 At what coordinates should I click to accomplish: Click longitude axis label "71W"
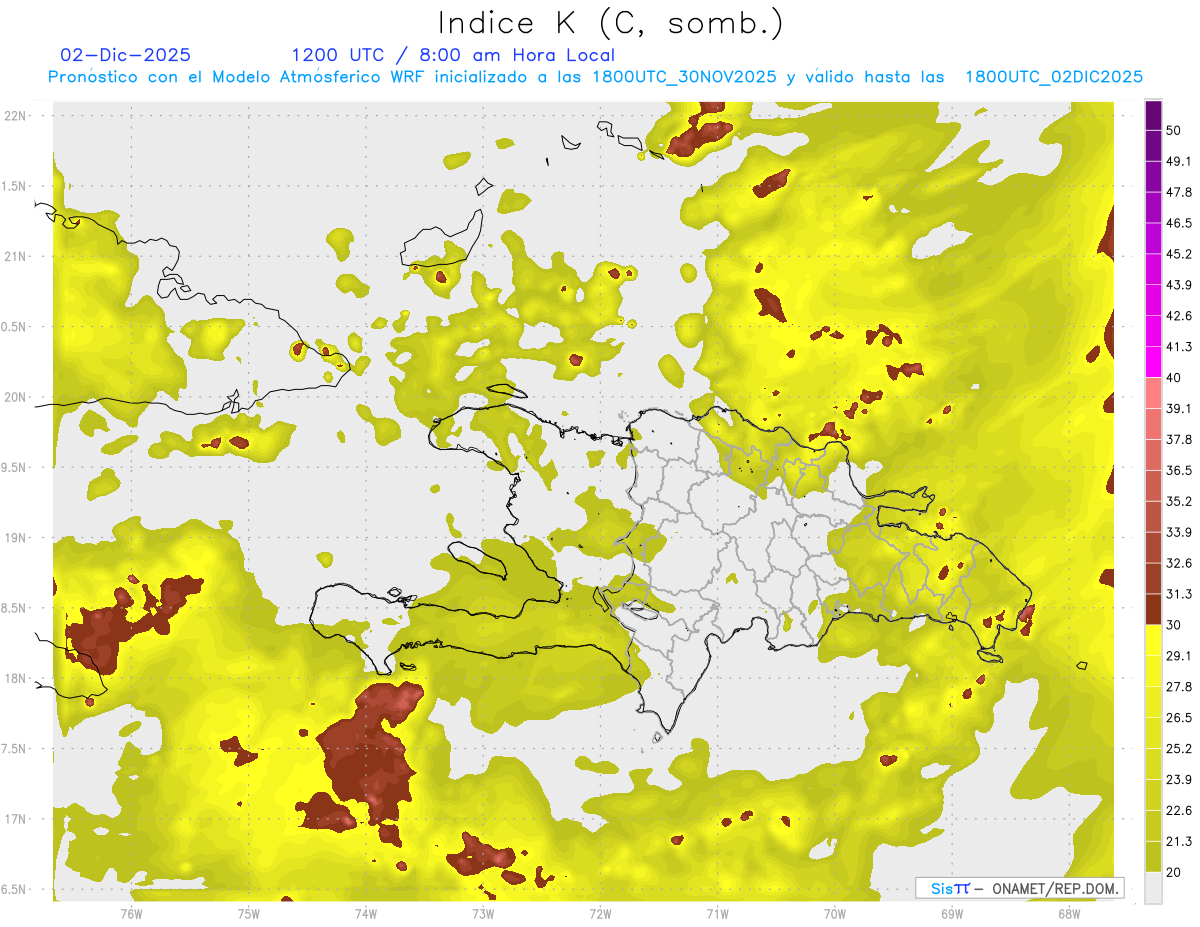click(x=717, y=913)
